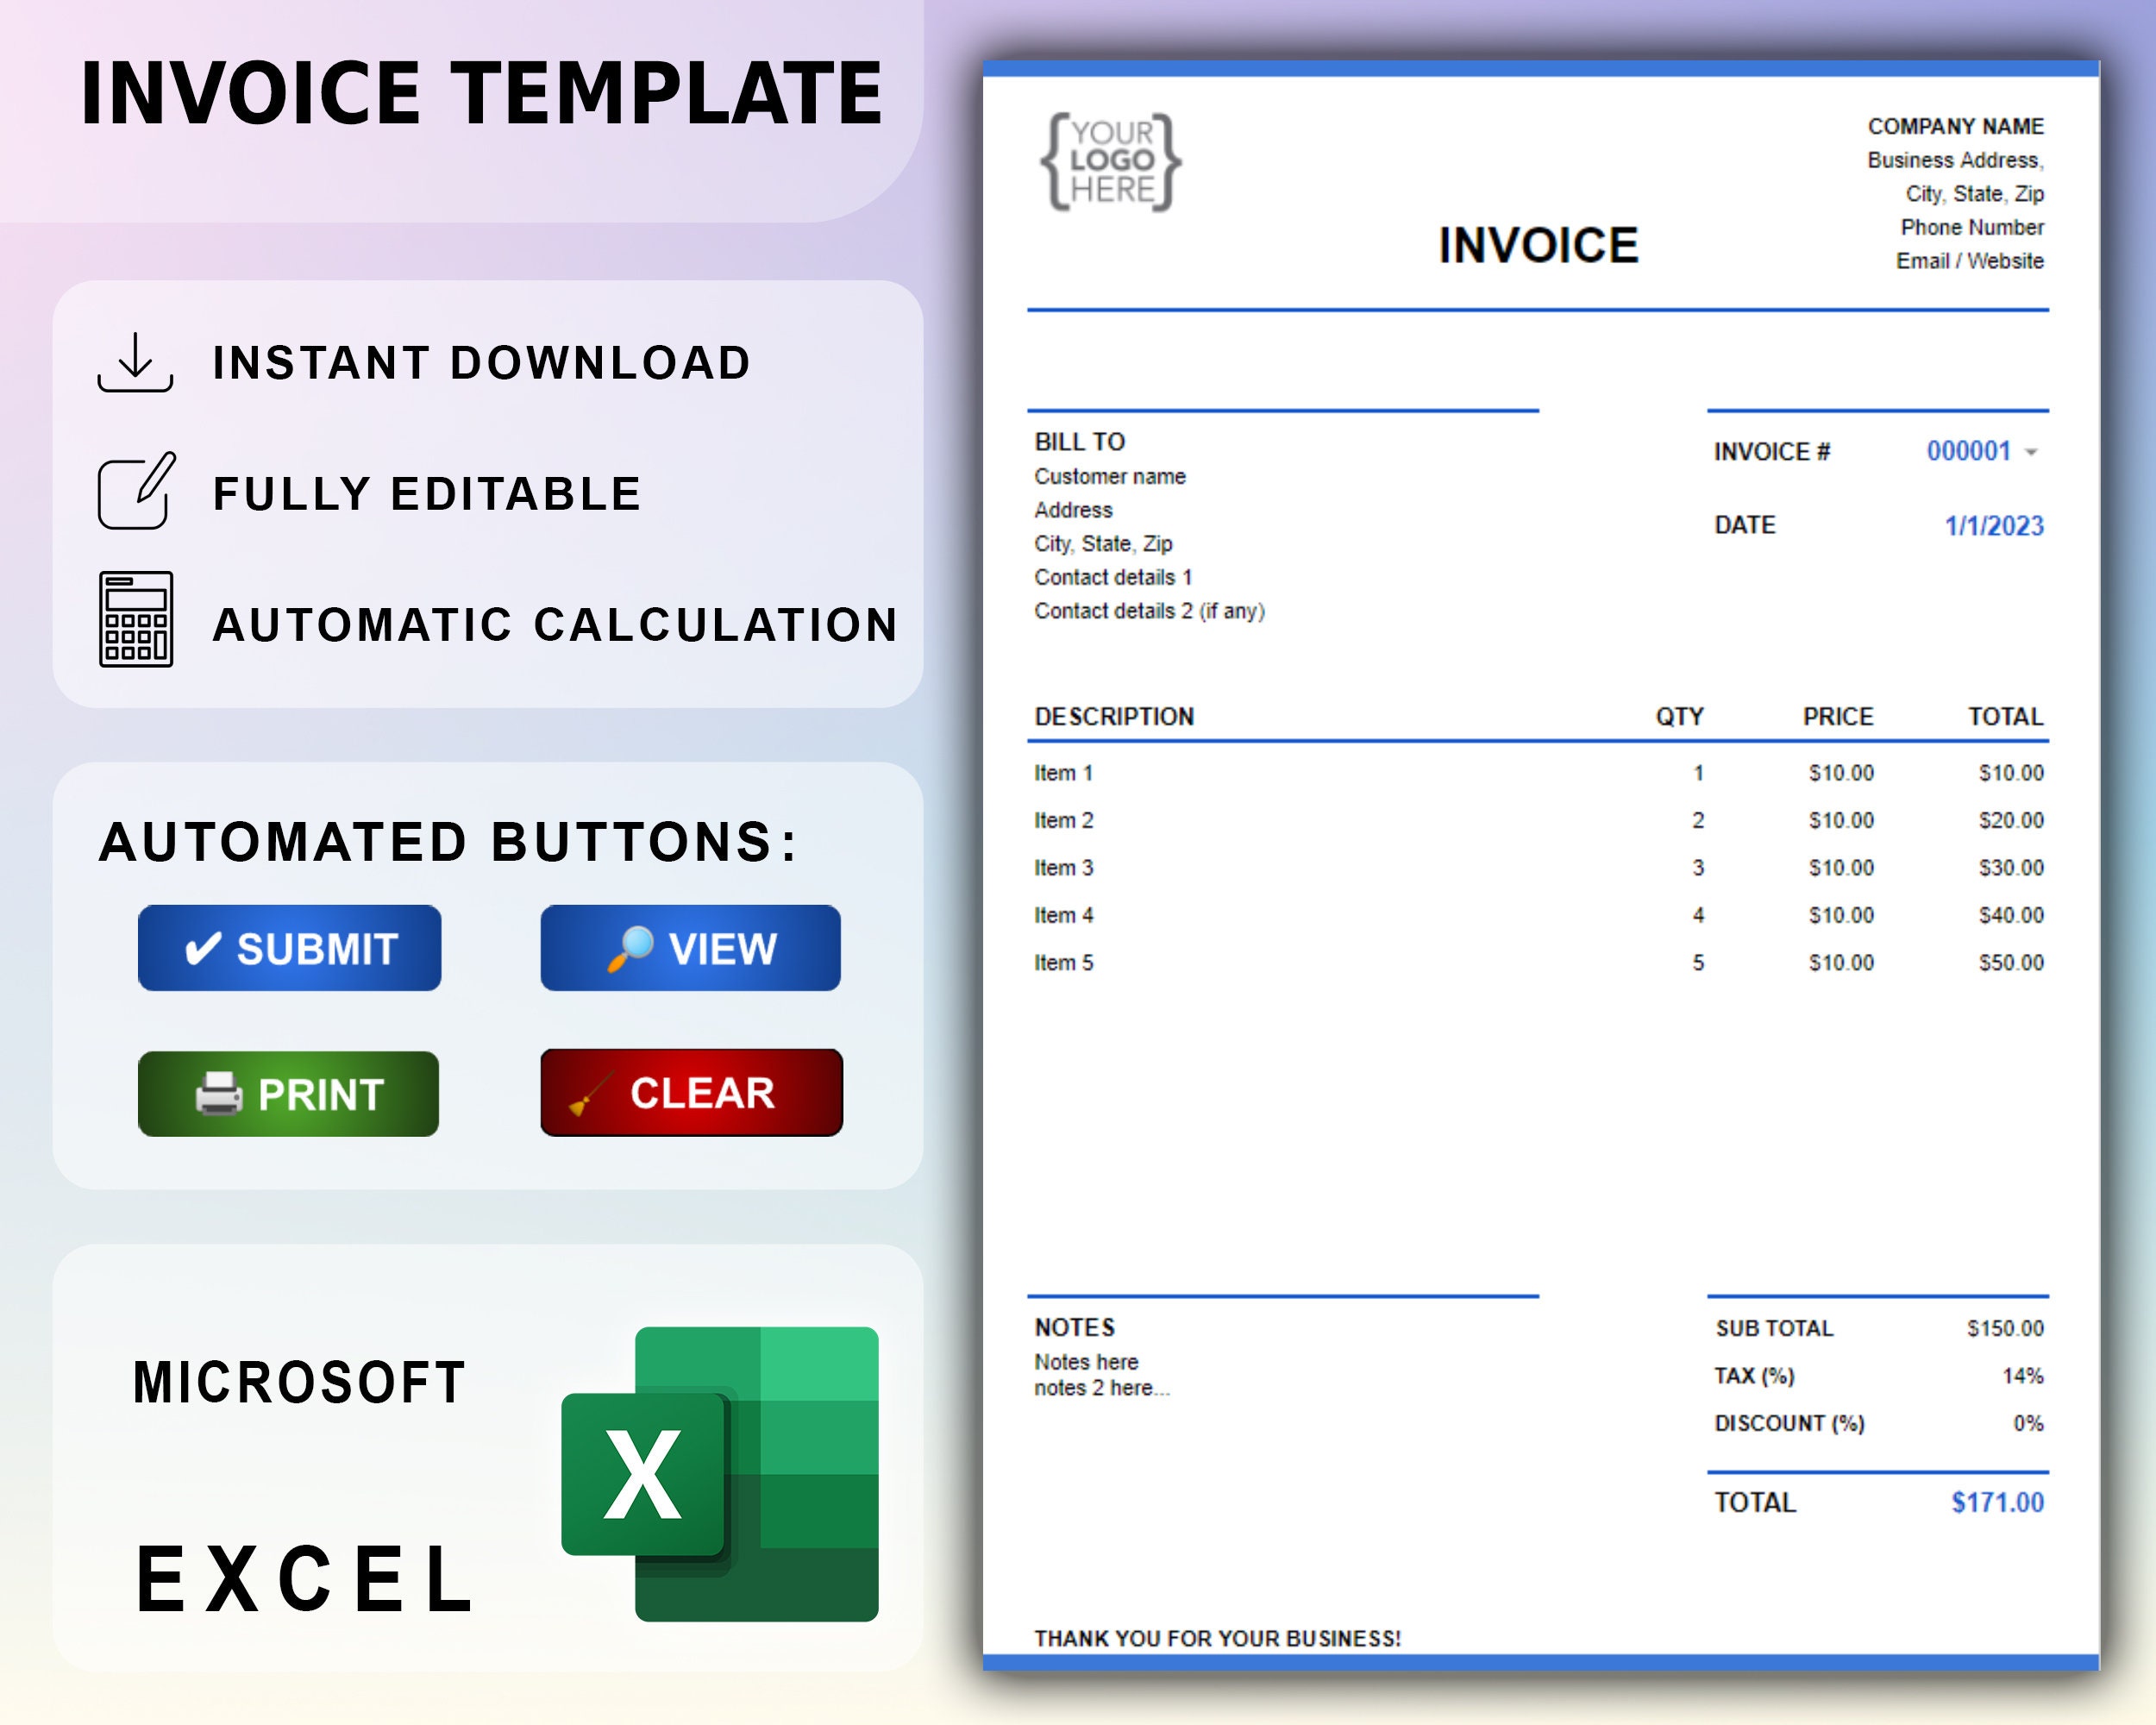Click the VIEW button
The width and height of the screenshot is (2156, 1725).
(x=689, y=946)
